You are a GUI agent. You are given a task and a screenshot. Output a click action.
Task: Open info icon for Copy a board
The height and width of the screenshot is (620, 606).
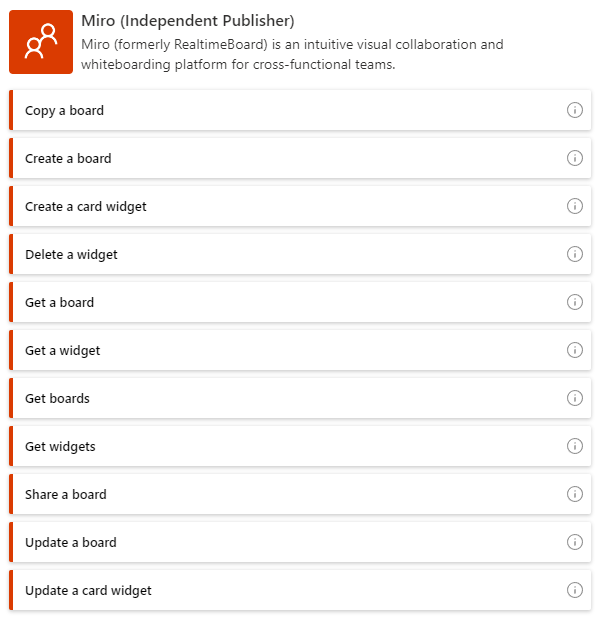click(x=574, y=110)
